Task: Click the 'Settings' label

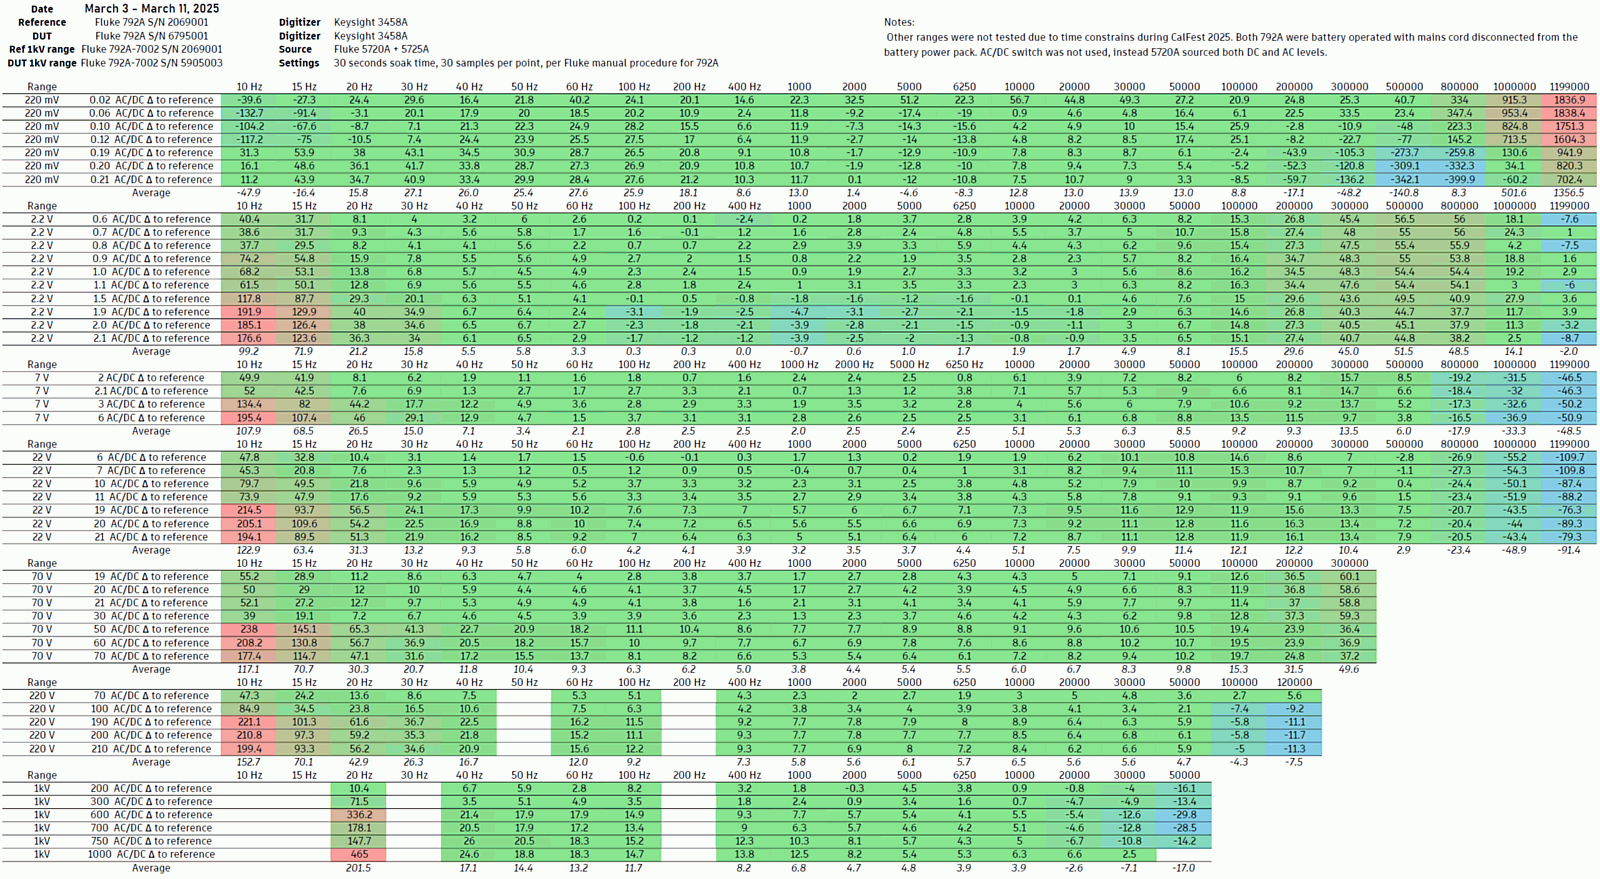Action: click(299, 62)
